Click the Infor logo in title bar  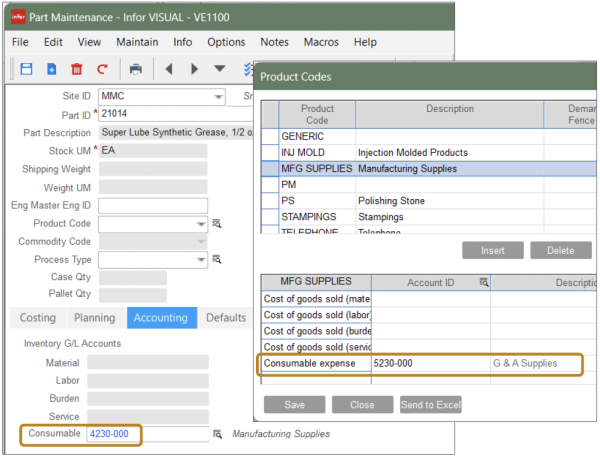(18, 17)
